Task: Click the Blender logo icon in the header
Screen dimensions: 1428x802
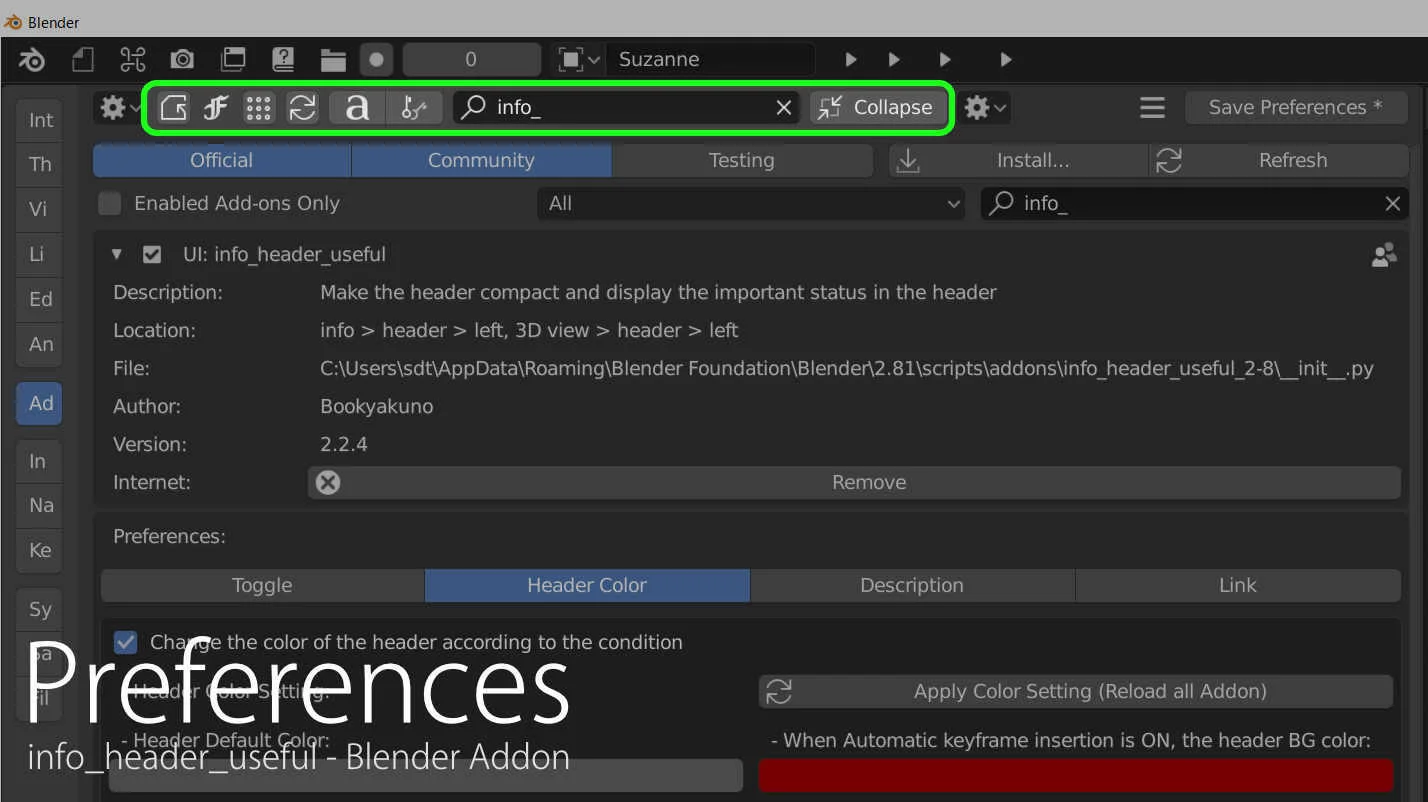Action: point(32,59)
